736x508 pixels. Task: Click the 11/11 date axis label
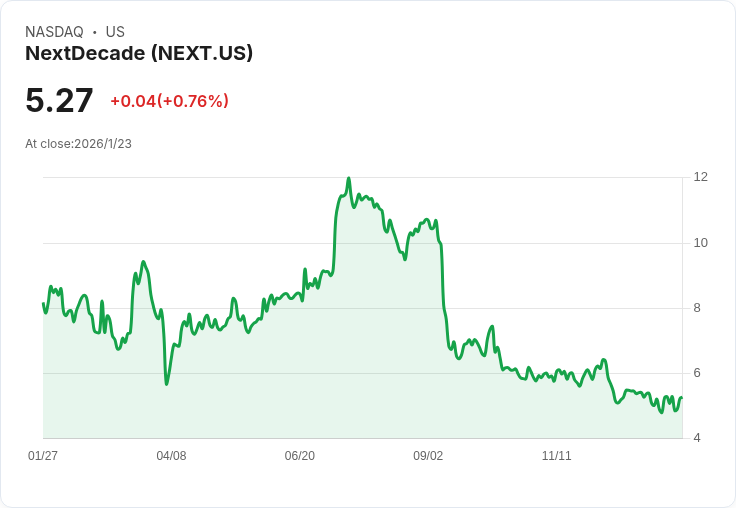(x=556, y=456)
